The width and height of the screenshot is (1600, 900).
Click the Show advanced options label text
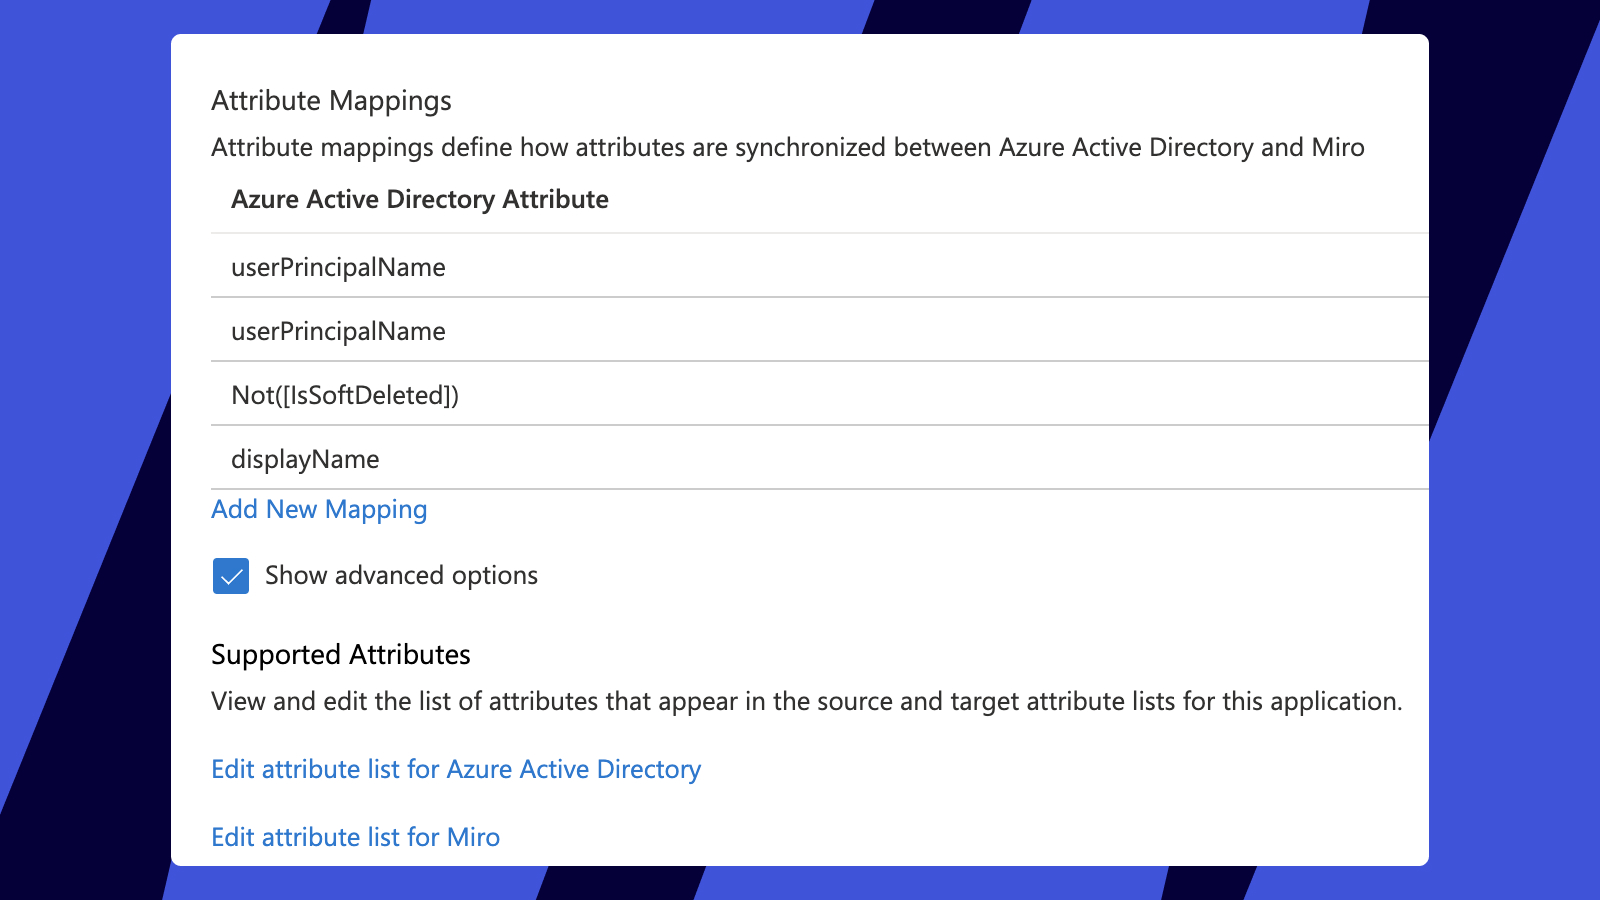tap(401, 576)
